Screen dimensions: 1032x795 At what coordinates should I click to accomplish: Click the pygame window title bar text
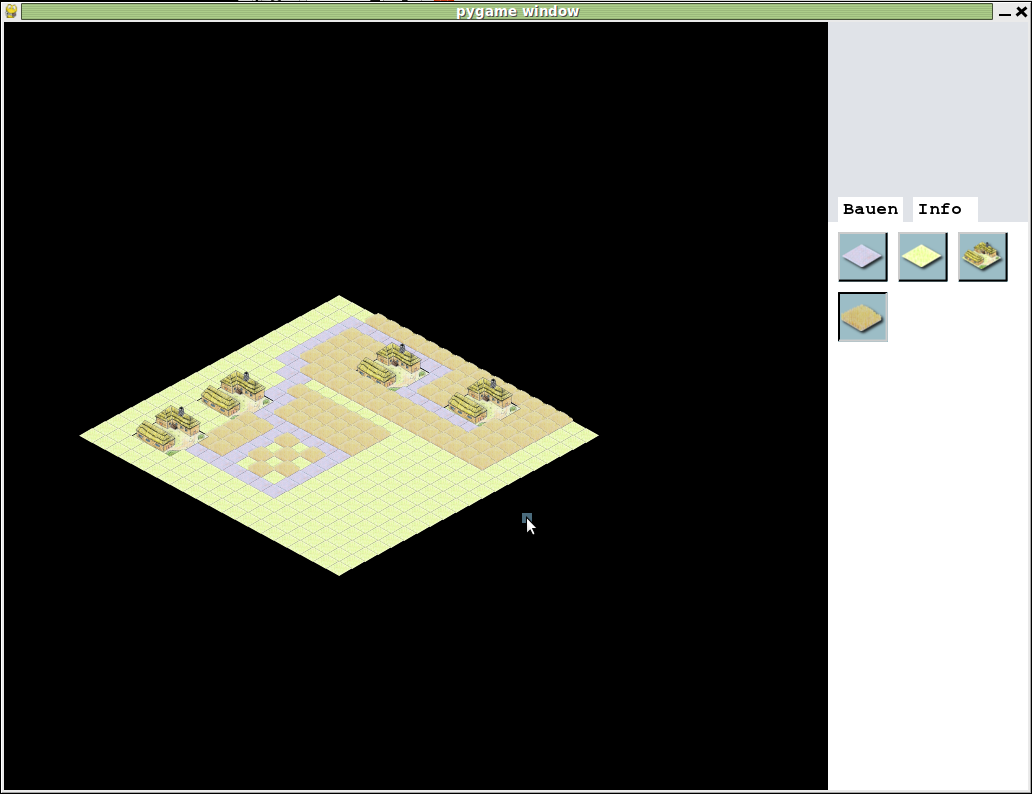click(x=516, y=11)
